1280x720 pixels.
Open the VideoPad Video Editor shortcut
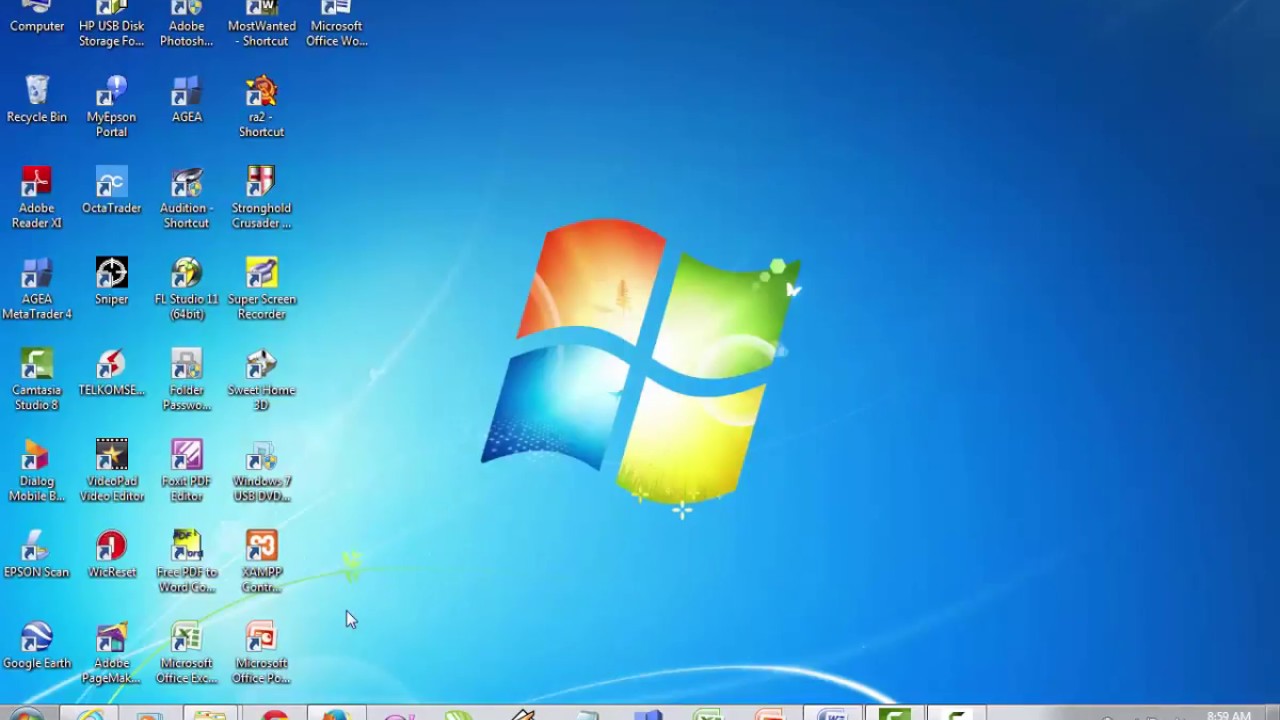111,470
